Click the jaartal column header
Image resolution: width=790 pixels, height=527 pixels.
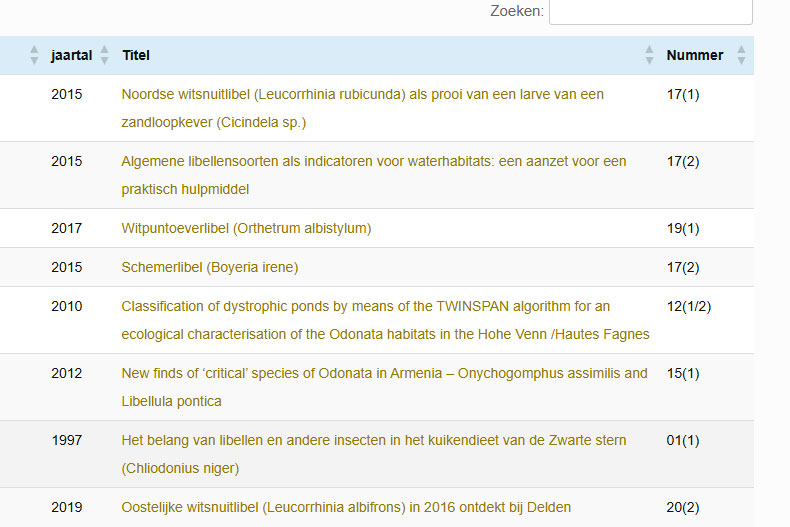click(x=71, y=56)
